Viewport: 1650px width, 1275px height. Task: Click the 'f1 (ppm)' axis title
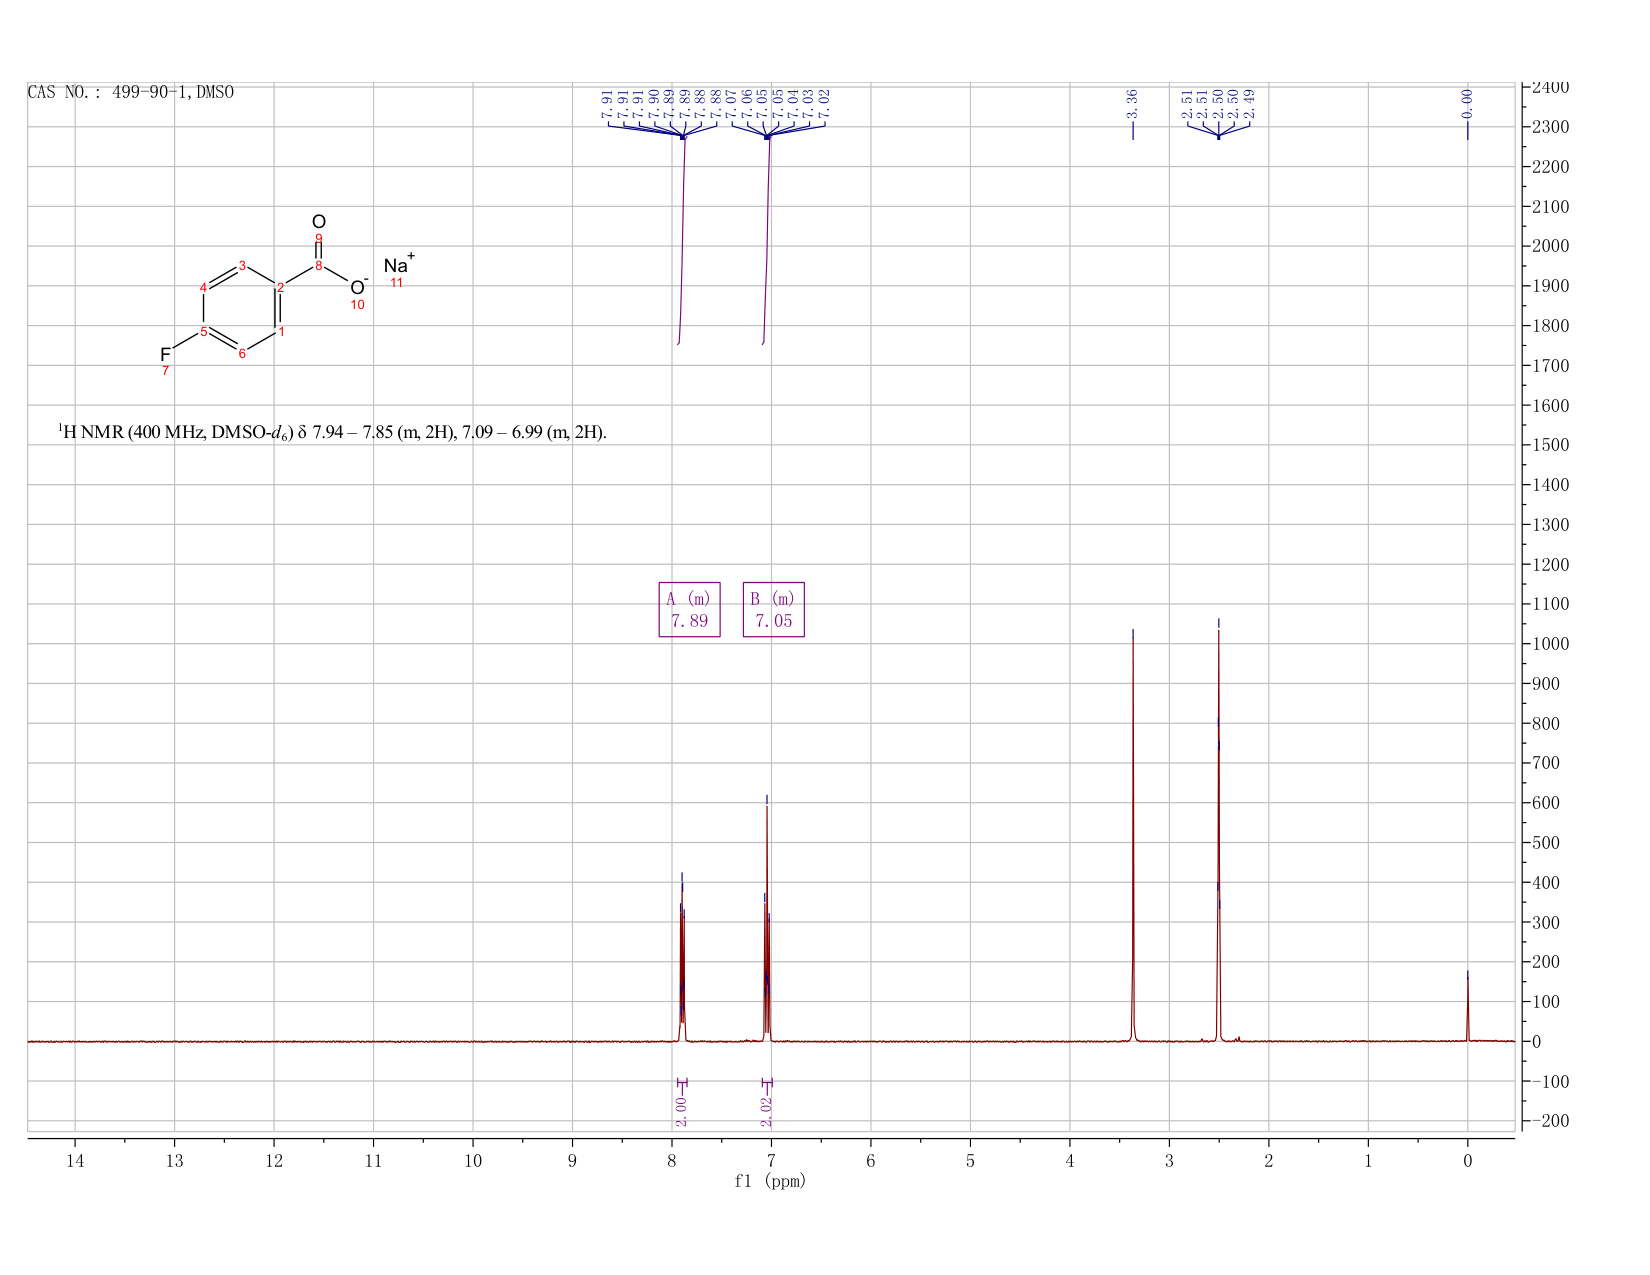pos(770,1181)
